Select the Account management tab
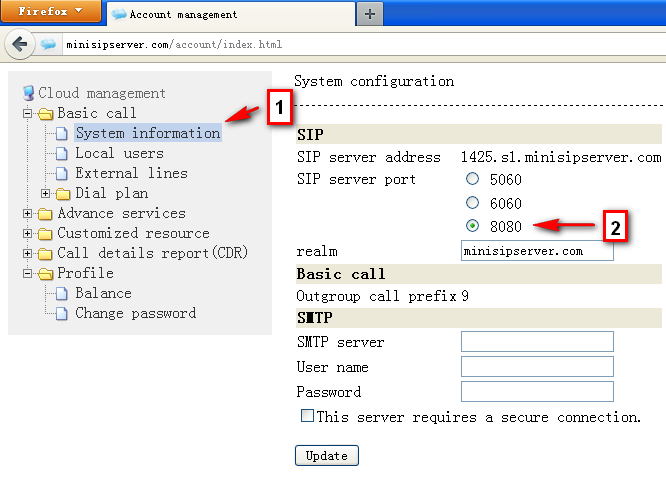The height and width of the screenshot is (477, 666). tap(231, 14)
